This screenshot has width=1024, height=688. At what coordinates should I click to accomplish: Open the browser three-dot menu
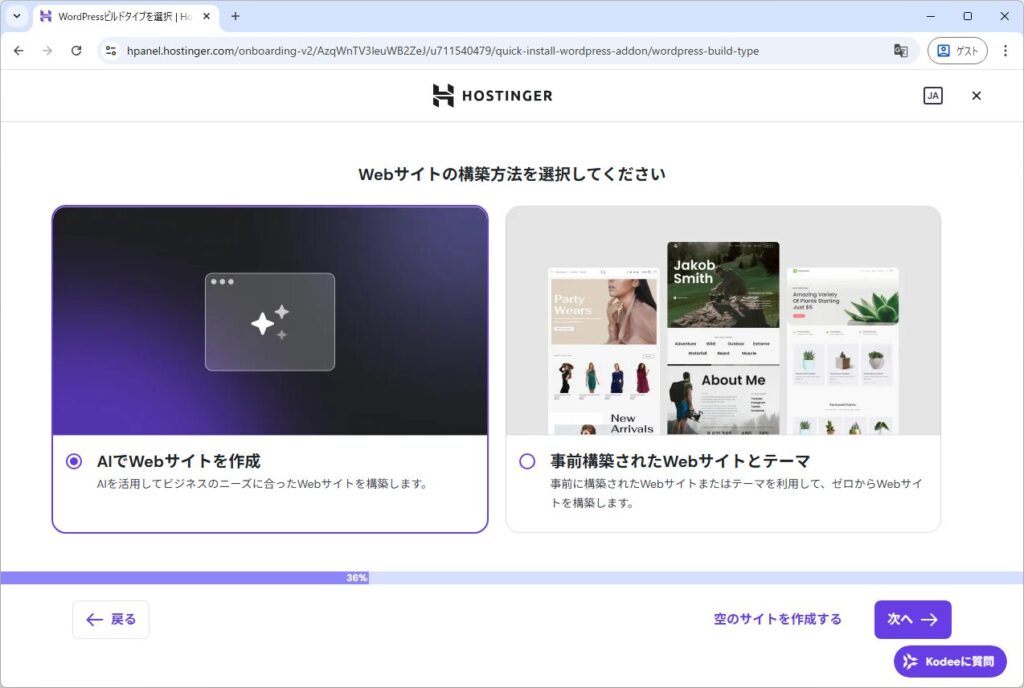1005,51
